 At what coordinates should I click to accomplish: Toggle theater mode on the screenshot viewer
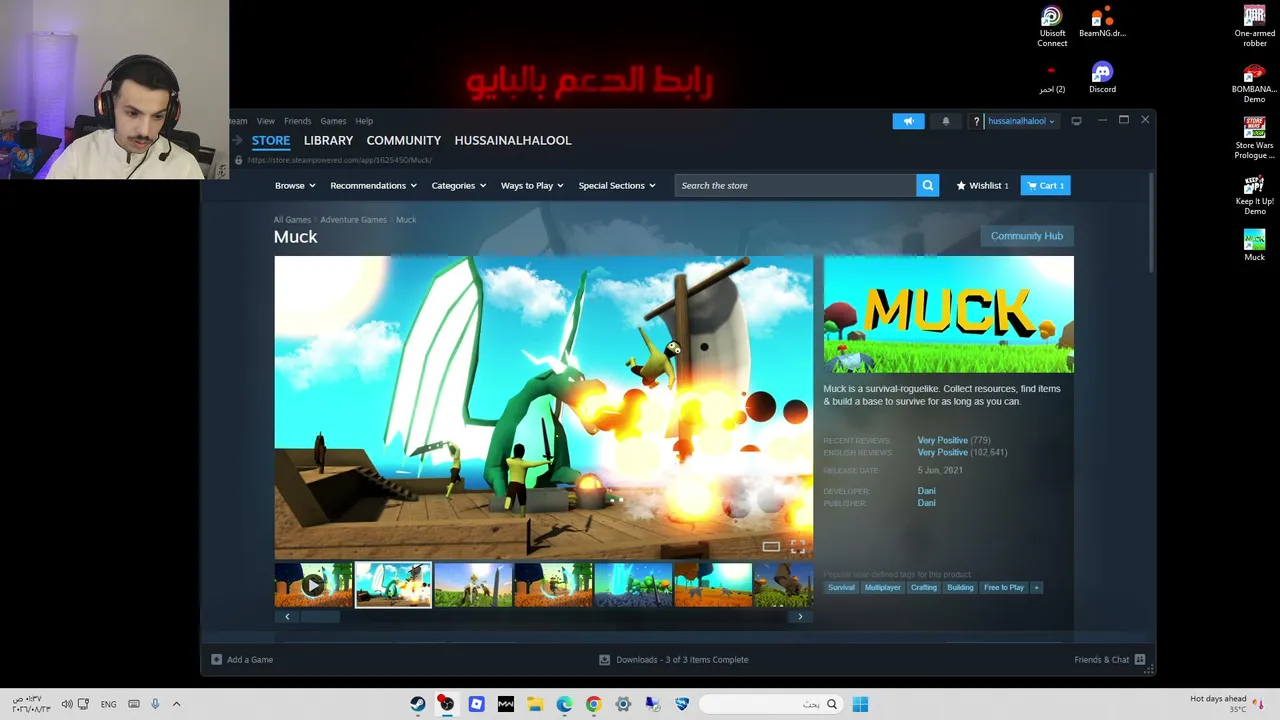pos(771,546)
